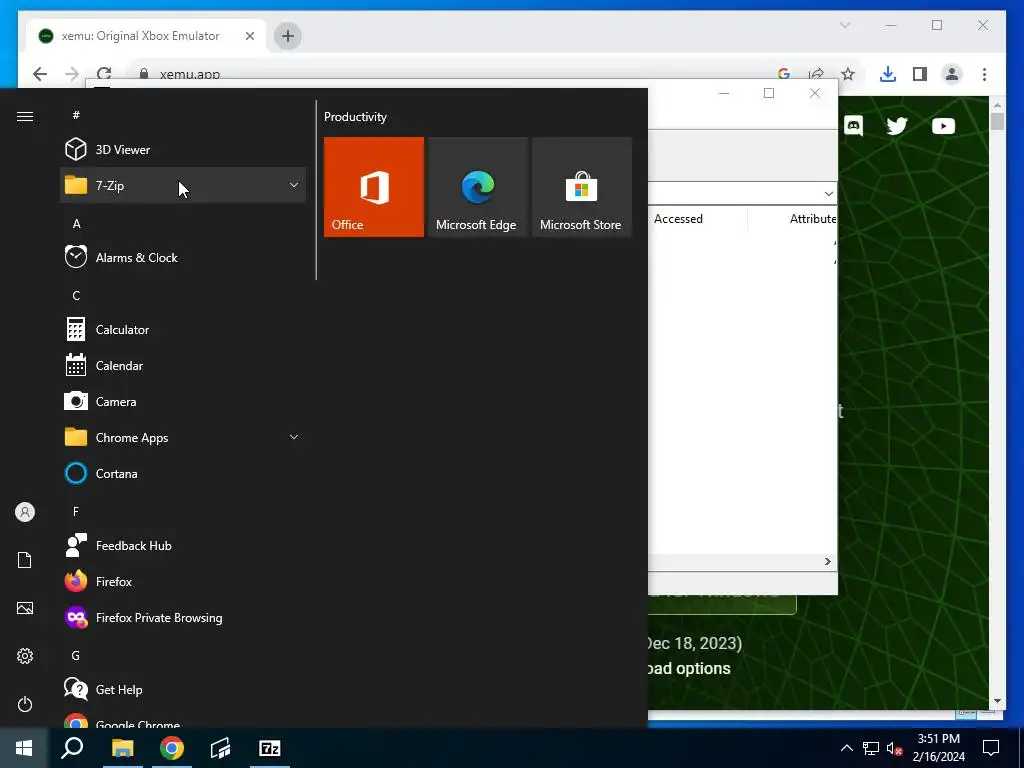The image size is (1024, 768).
Task: Launch the Camera app
Action: tap(183, 401)
